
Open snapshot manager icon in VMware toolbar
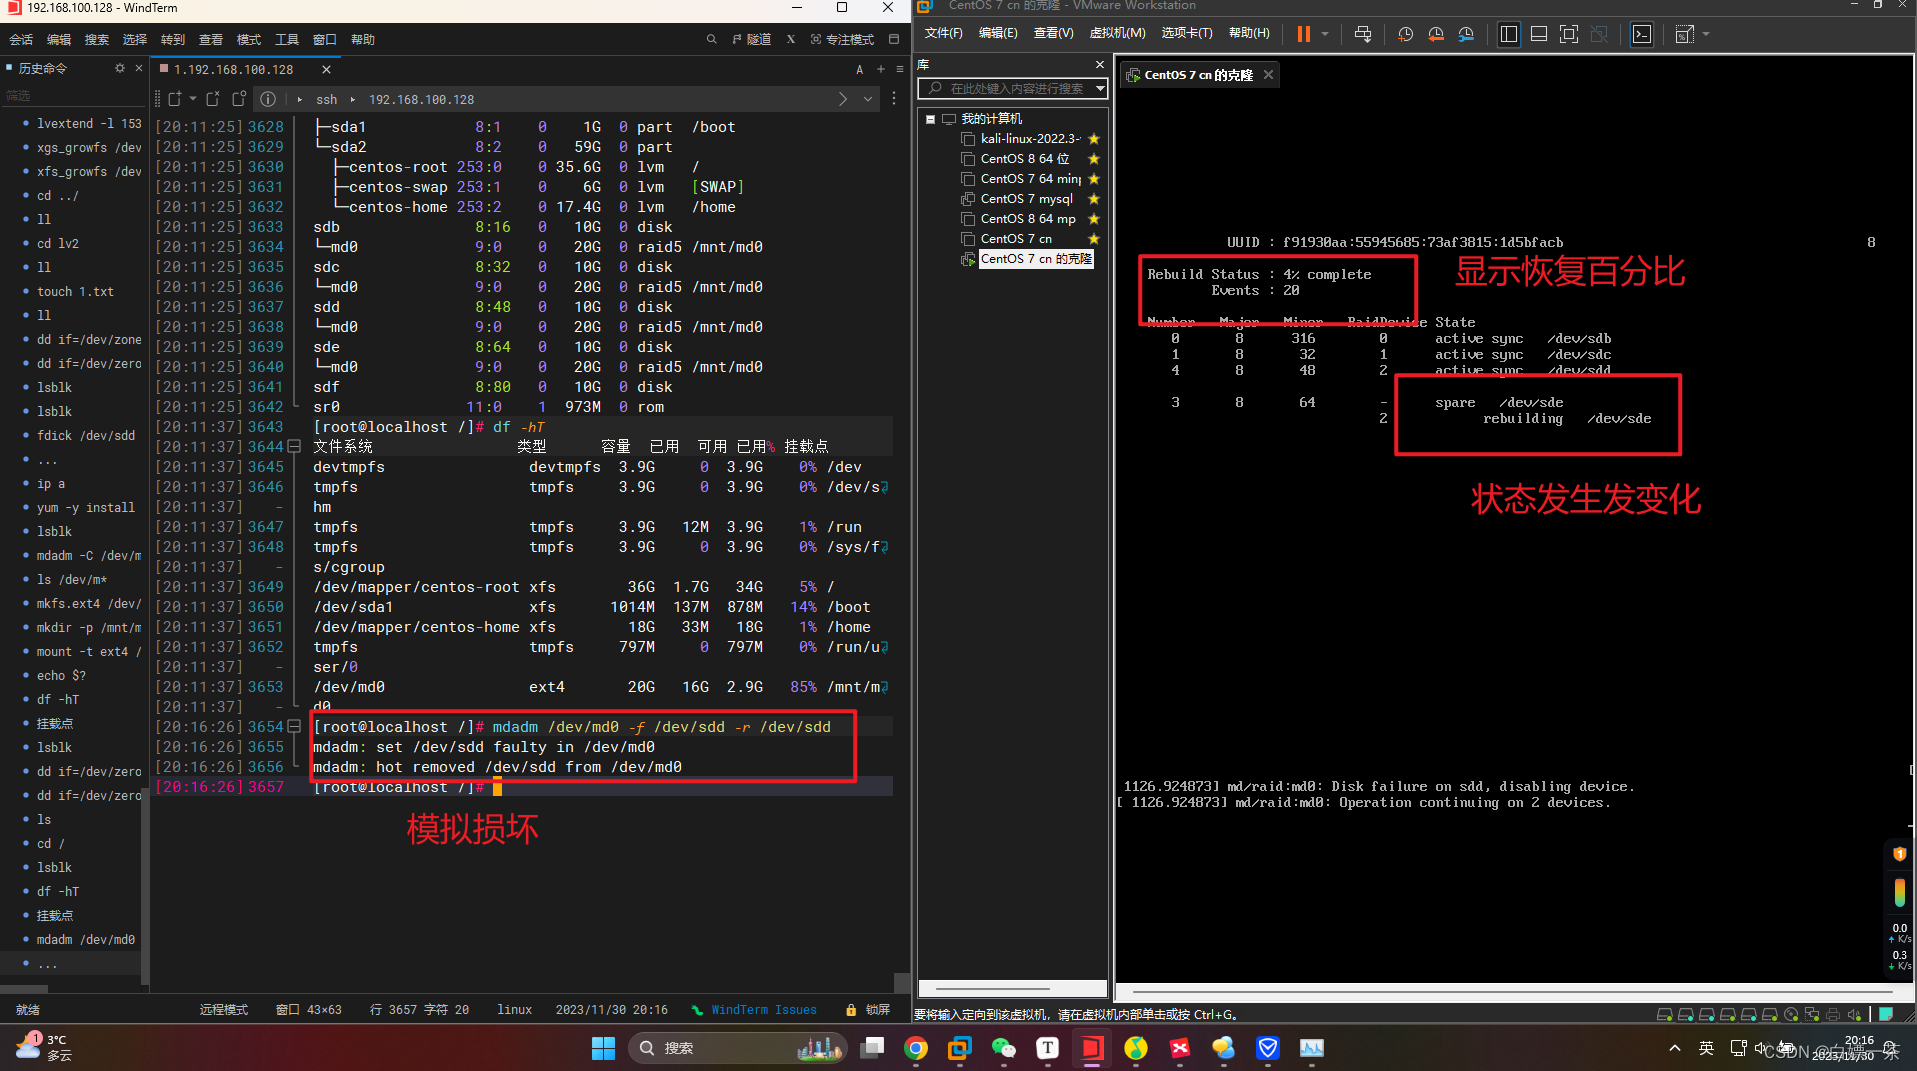[x=1466, y=34]
